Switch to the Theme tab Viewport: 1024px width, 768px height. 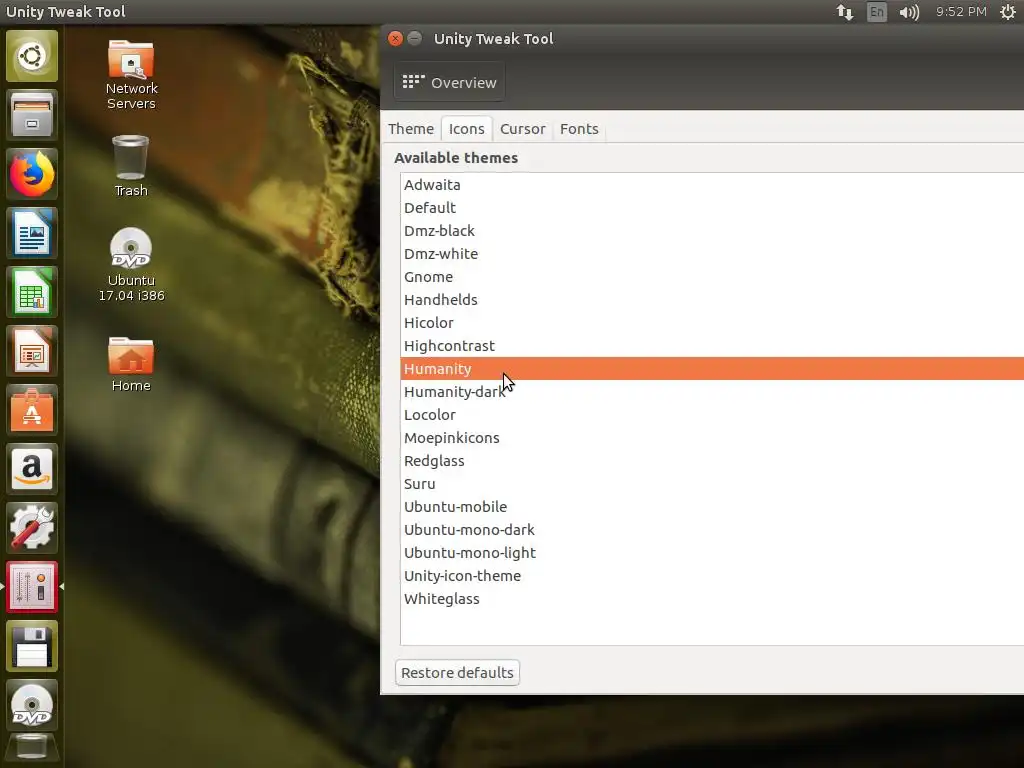(x=411, y=129)
